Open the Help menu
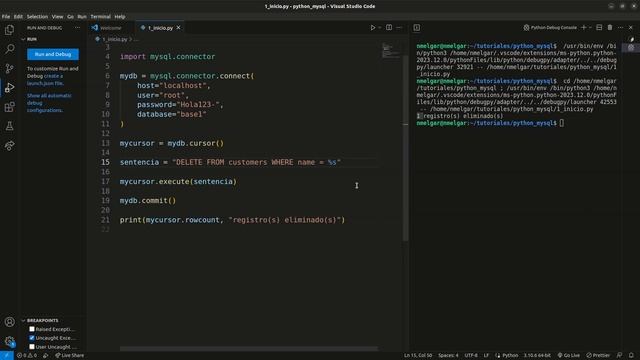This screenshot has width=640, height=360. pyautogui.click(x=120, y=17)
